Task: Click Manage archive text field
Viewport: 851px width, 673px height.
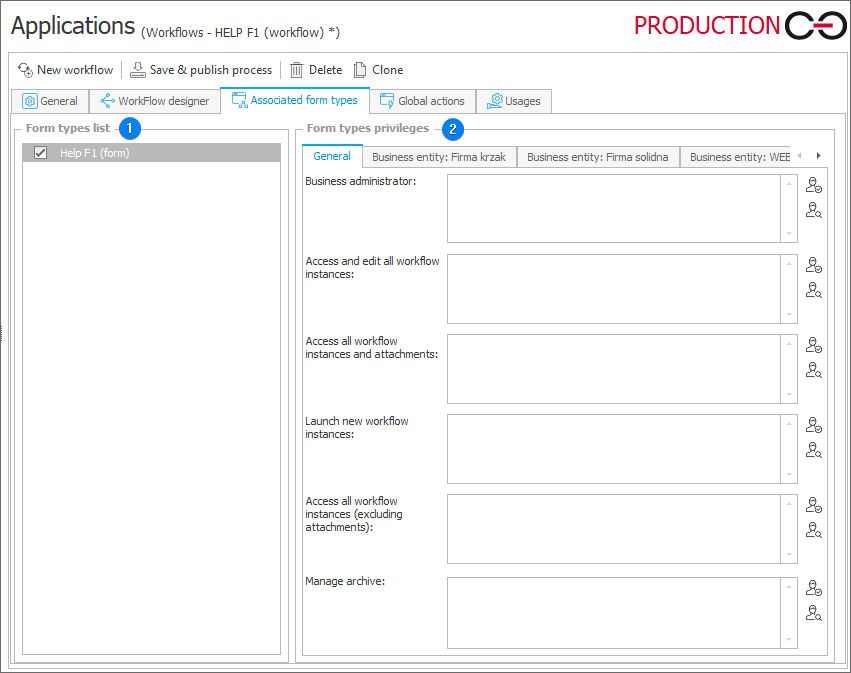Action: click(x=614, y=613)
